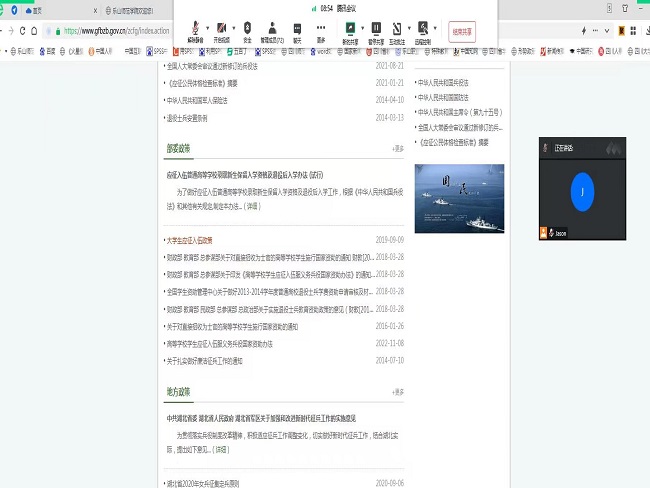Open 部委政策 section heading
This screenshot has width=650, height=488.
[178, 148]
